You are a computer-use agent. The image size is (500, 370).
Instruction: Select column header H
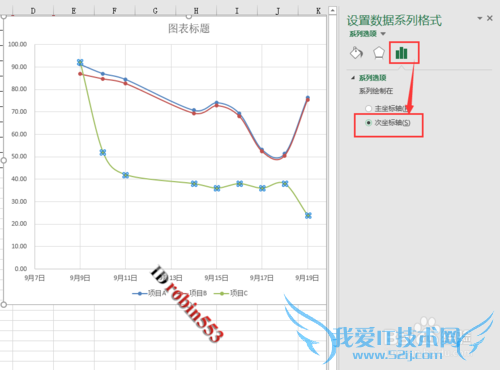(x=196, y=11)
